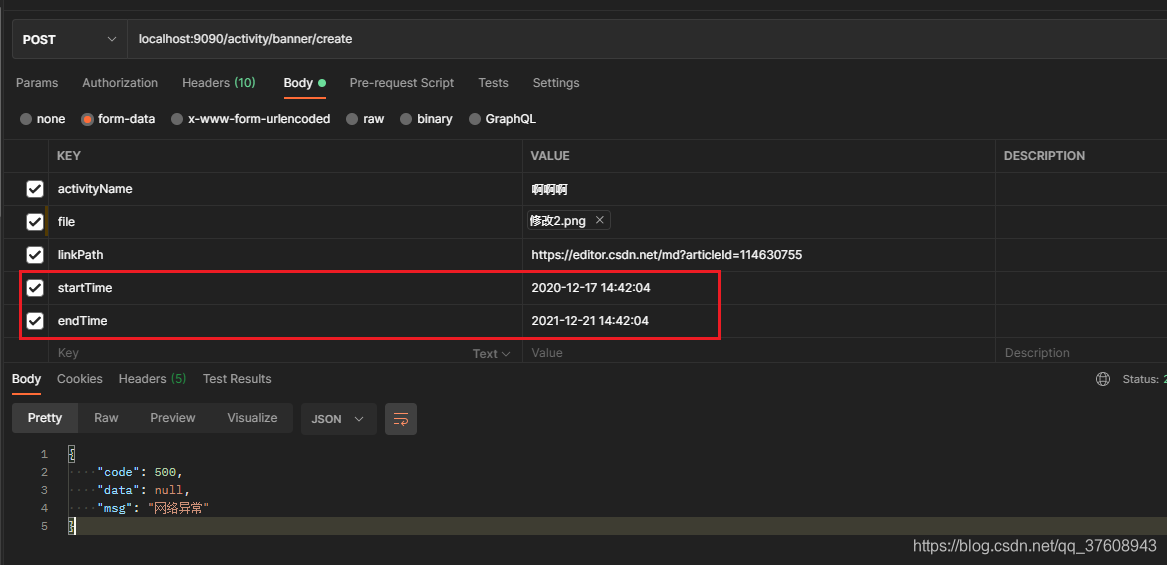Select the GraphQL body type

click(502, 119)
